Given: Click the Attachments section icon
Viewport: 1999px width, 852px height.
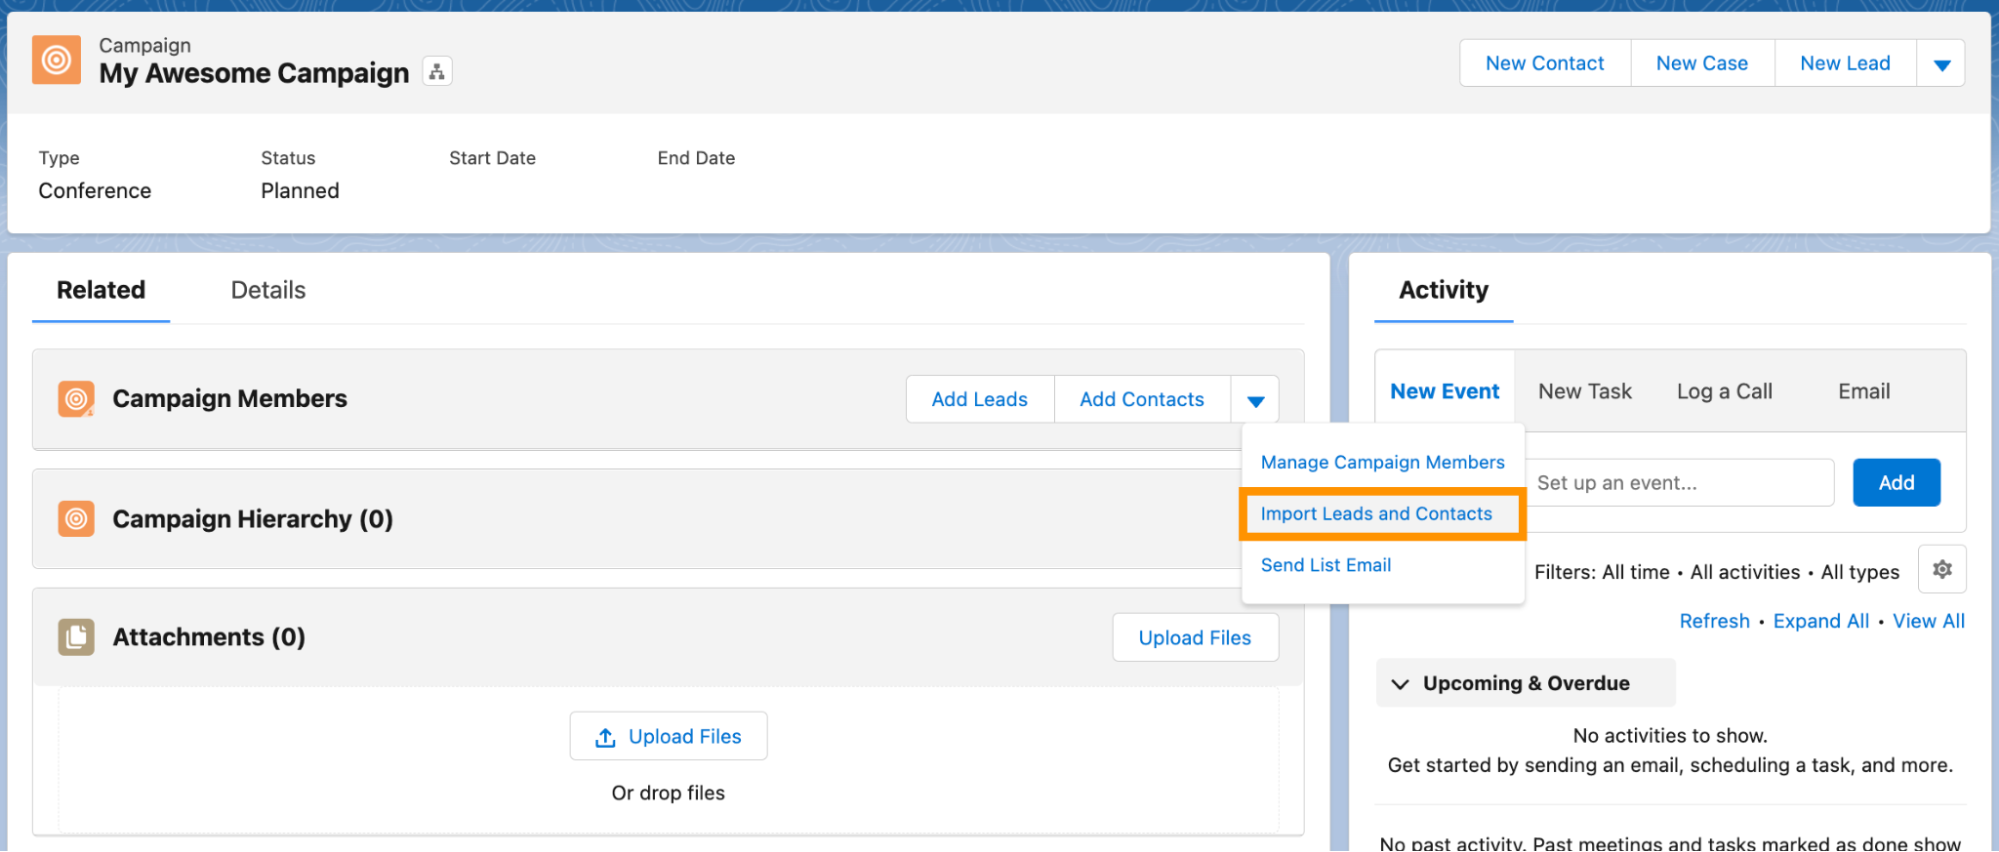Looking at the screenshot, I should [76, 637].
